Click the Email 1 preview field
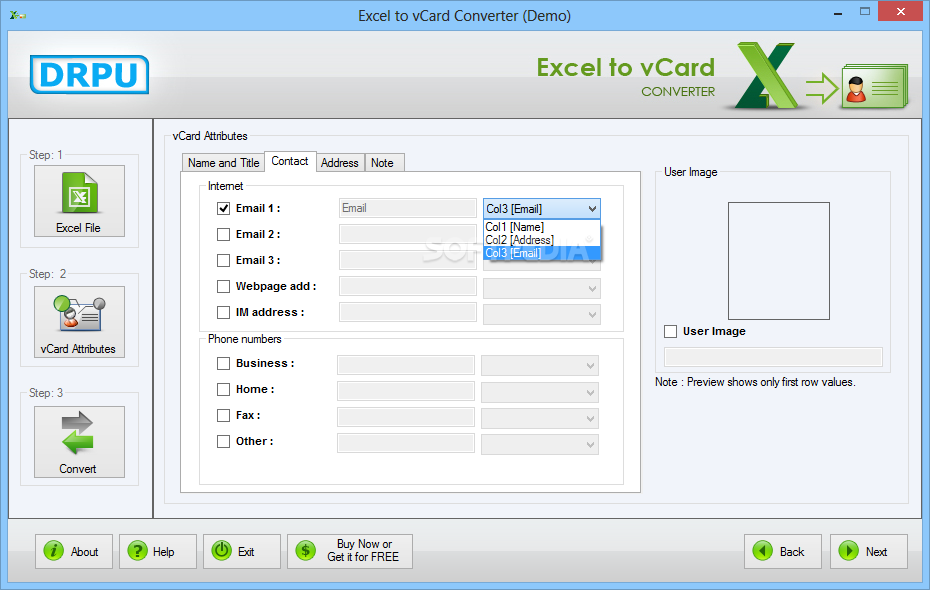 (408, 208)
